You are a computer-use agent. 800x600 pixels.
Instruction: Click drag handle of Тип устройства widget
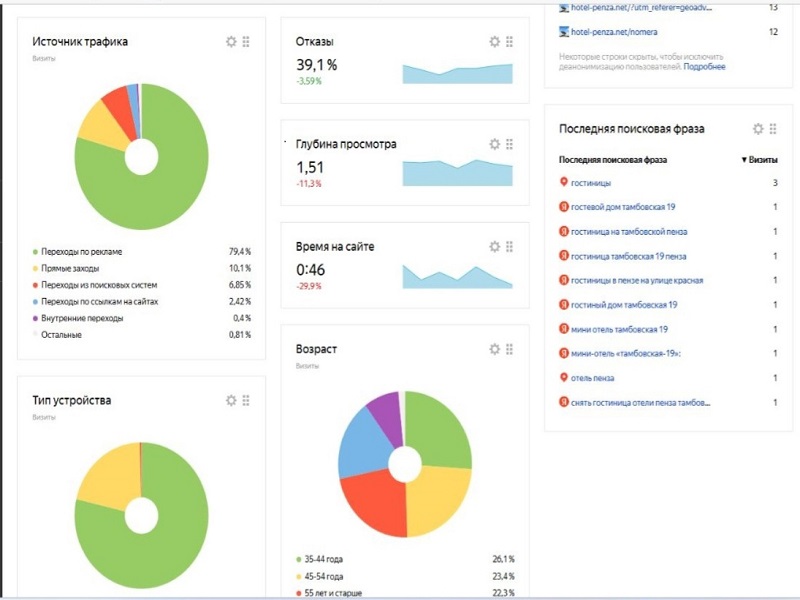[246, 401]
